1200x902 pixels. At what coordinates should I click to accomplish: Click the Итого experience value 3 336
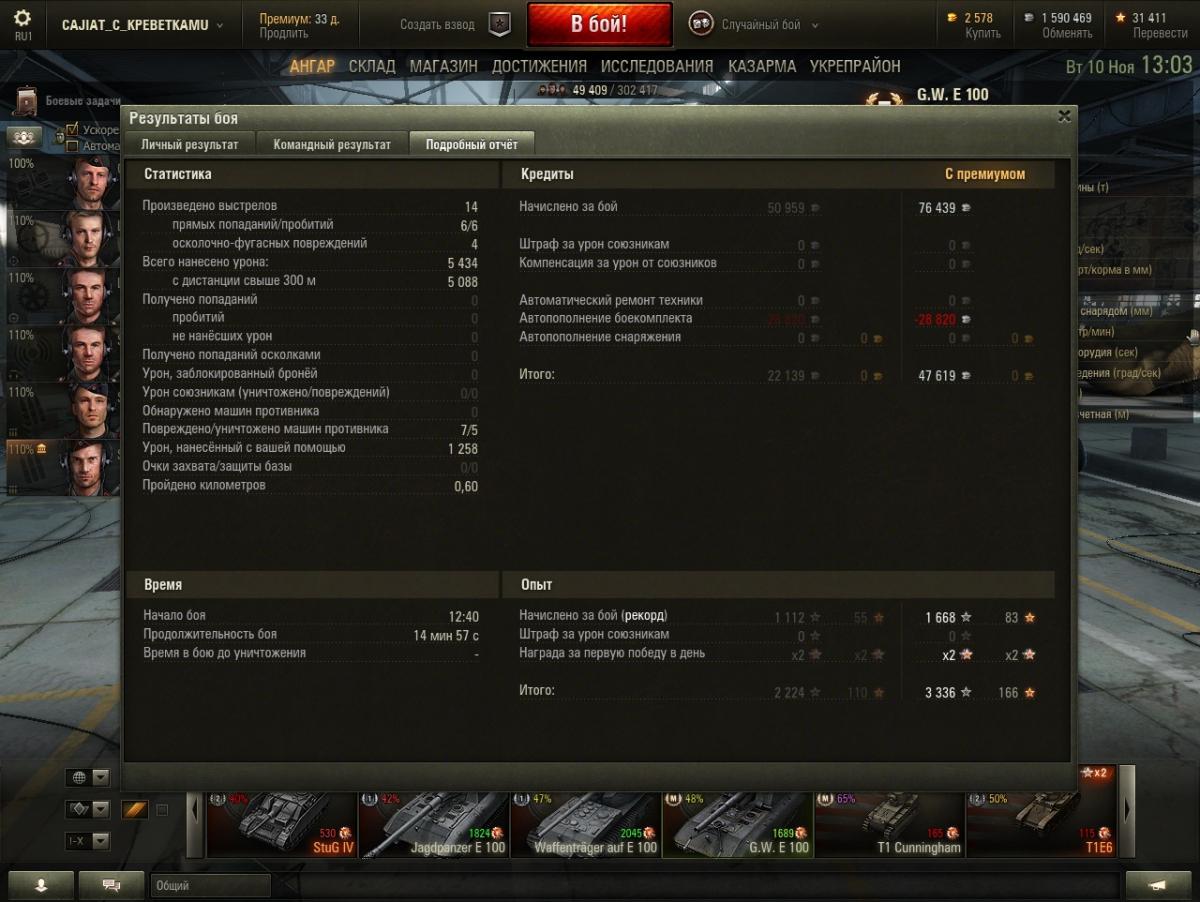(940, 692)
